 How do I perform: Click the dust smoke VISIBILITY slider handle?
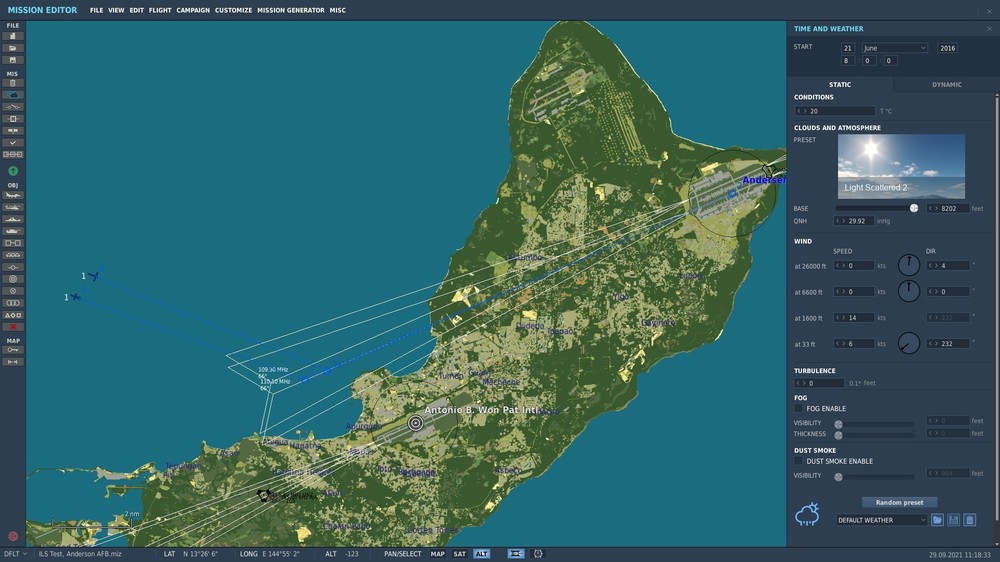coord(839,477)
